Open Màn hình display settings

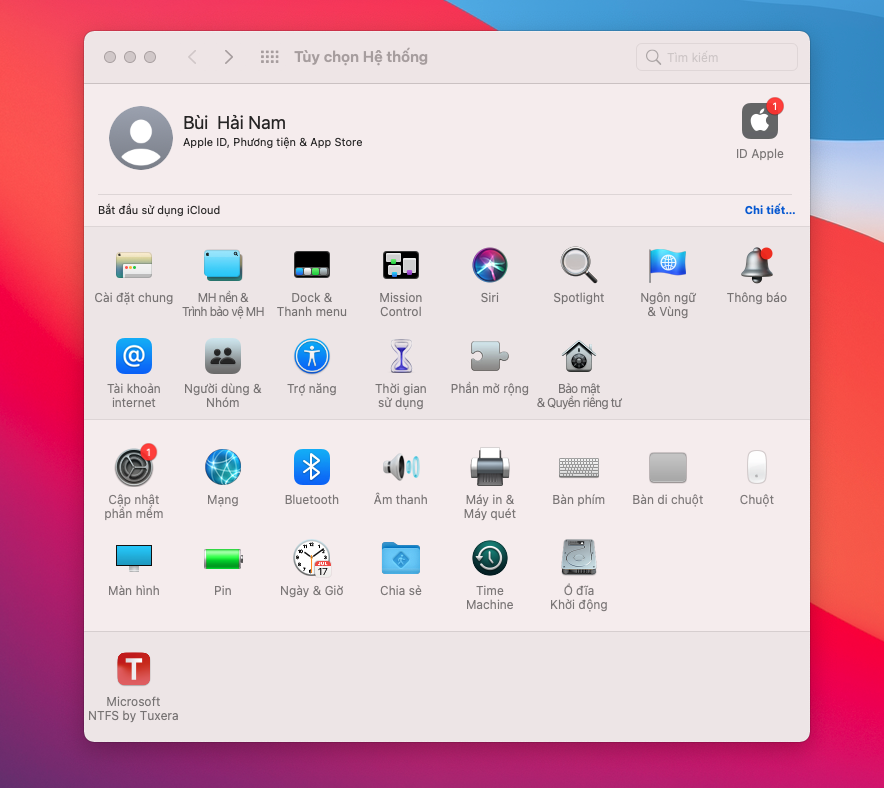134,558
